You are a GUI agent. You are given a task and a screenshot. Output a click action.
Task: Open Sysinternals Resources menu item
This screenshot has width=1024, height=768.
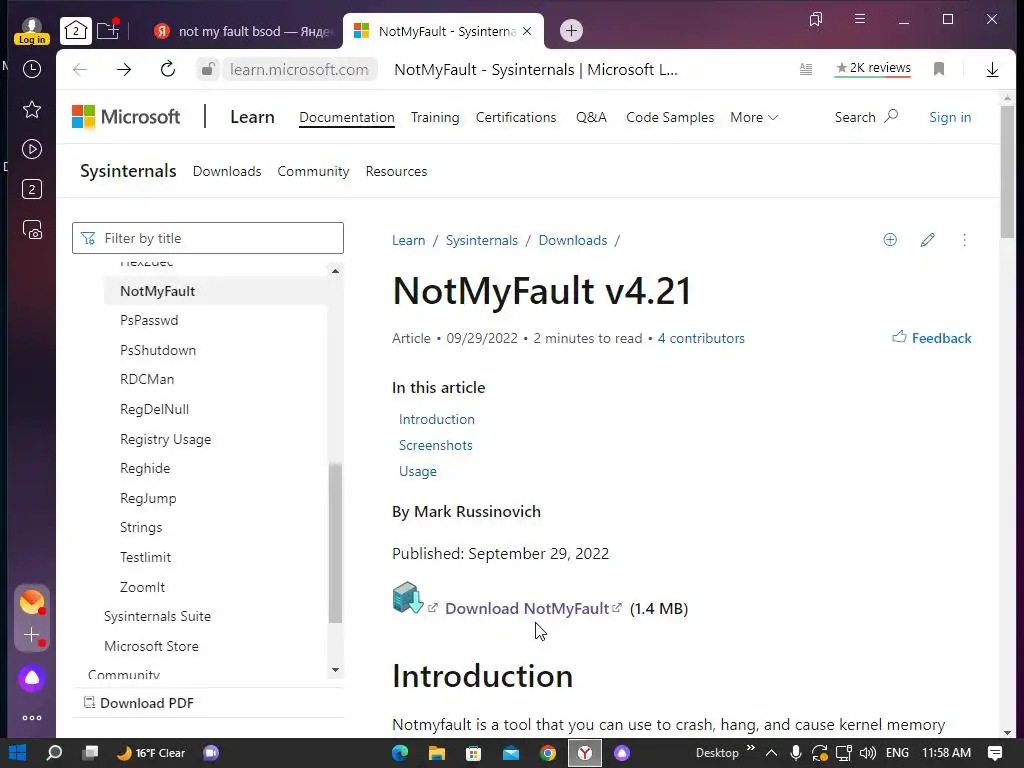click(396, 171)
